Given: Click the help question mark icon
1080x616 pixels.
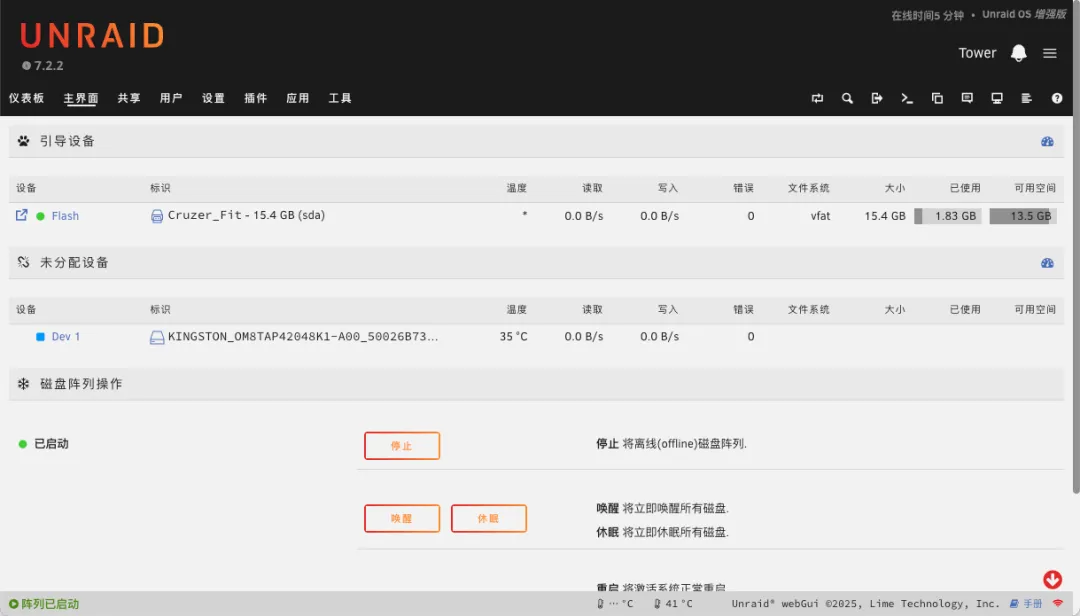Looking at the screenshot, I should [1056, 98].
